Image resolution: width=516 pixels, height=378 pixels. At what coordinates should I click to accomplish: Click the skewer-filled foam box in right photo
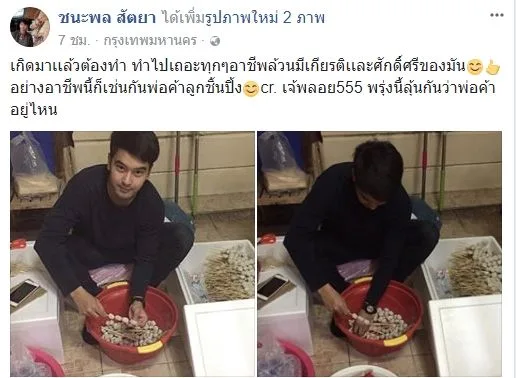(463, 267)
